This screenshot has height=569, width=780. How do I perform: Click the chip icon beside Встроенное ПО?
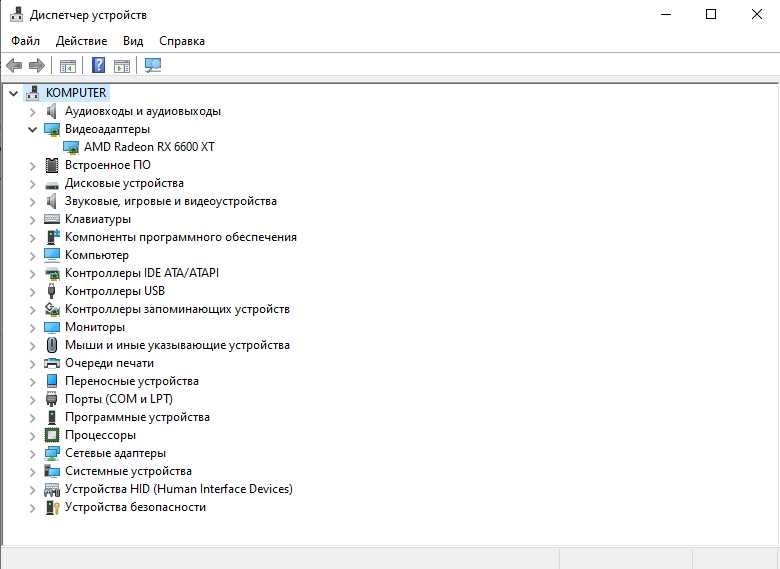coord(52,165)
